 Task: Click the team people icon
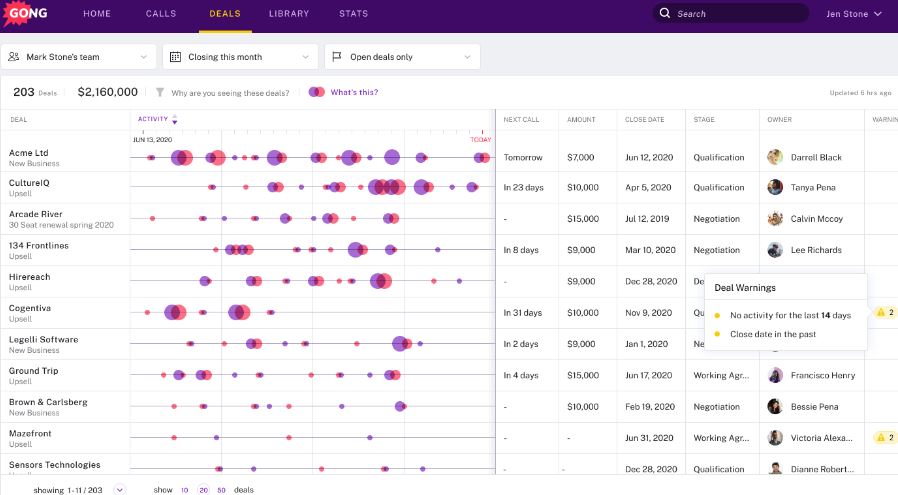14,57
